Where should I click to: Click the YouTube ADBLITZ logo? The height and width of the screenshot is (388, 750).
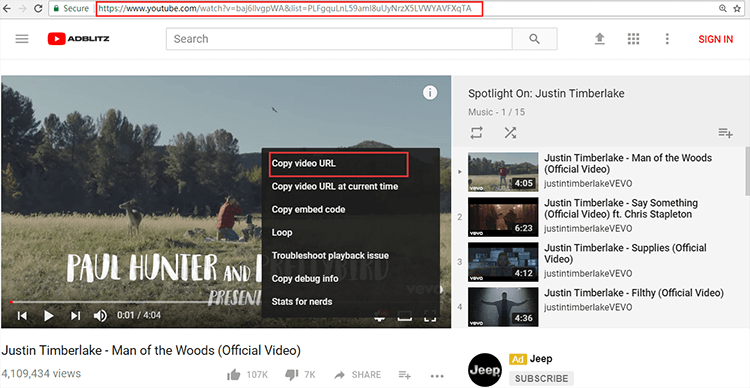[78, 39]
